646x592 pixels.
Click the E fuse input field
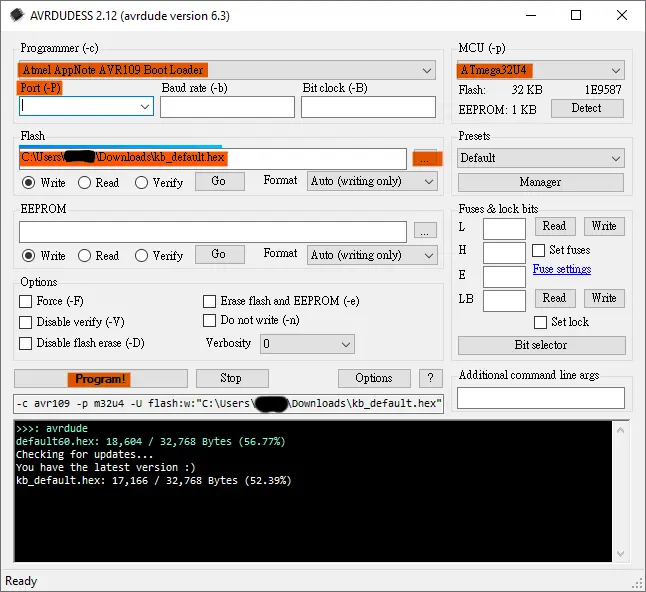[504, 277]
